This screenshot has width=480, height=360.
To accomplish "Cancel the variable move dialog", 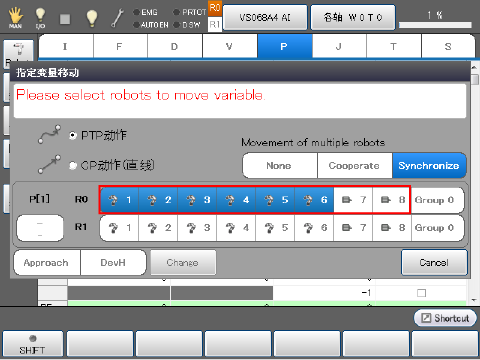I will [434, 263].
